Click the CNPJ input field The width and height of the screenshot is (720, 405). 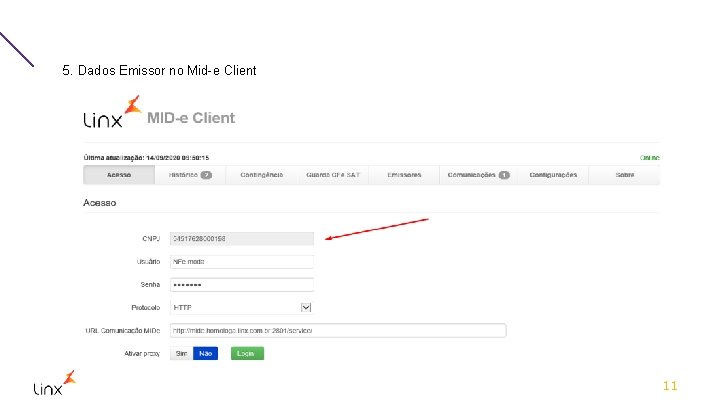click(242, 239)
